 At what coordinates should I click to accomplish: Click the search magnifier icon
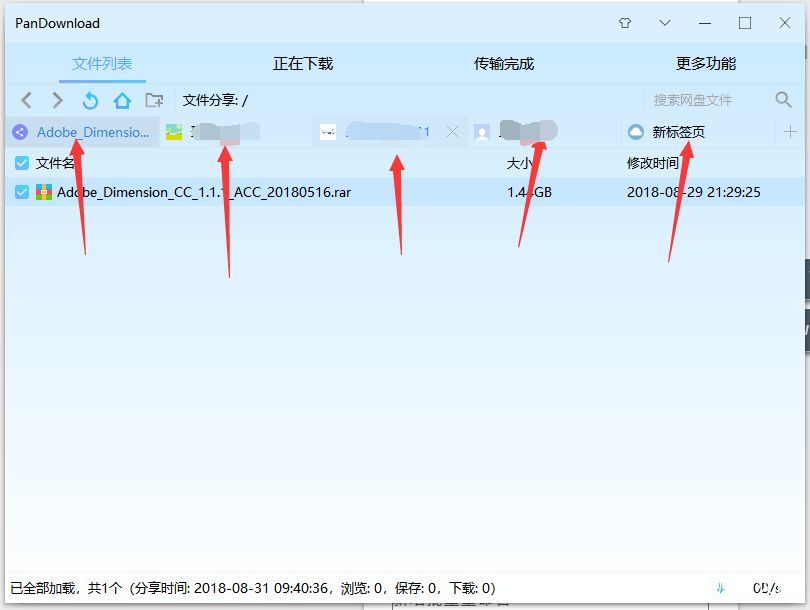coord(783,100)
